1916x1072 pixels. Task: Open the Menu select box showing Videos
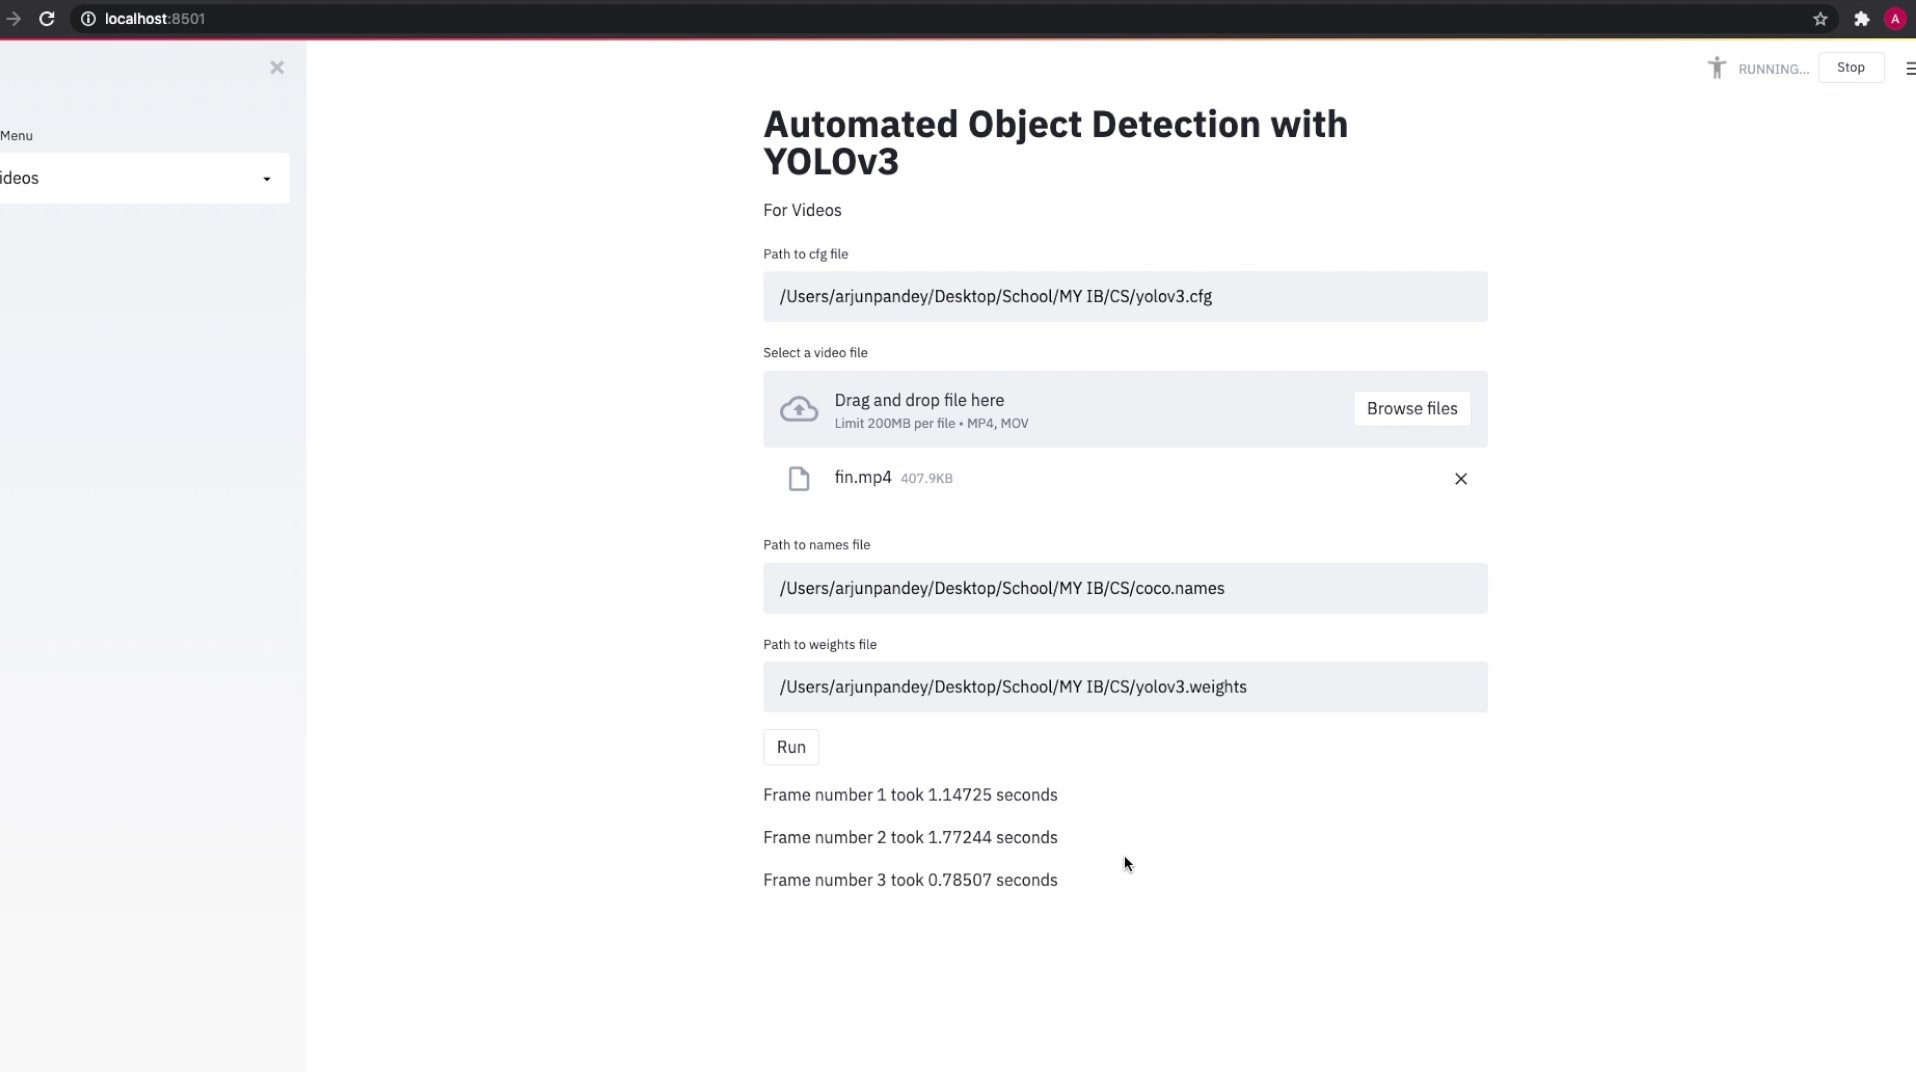(130, 178)
